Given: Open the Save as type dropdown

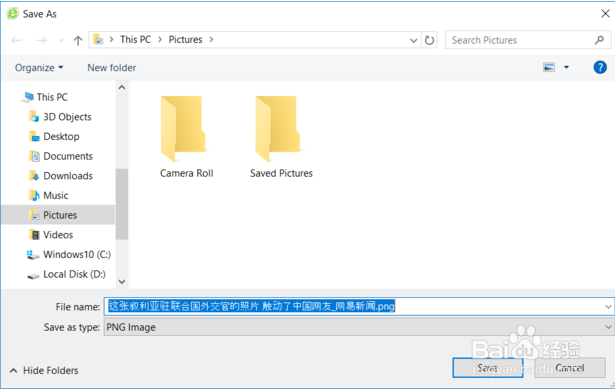Looking at the screenshot, I should tap(359, 327).
